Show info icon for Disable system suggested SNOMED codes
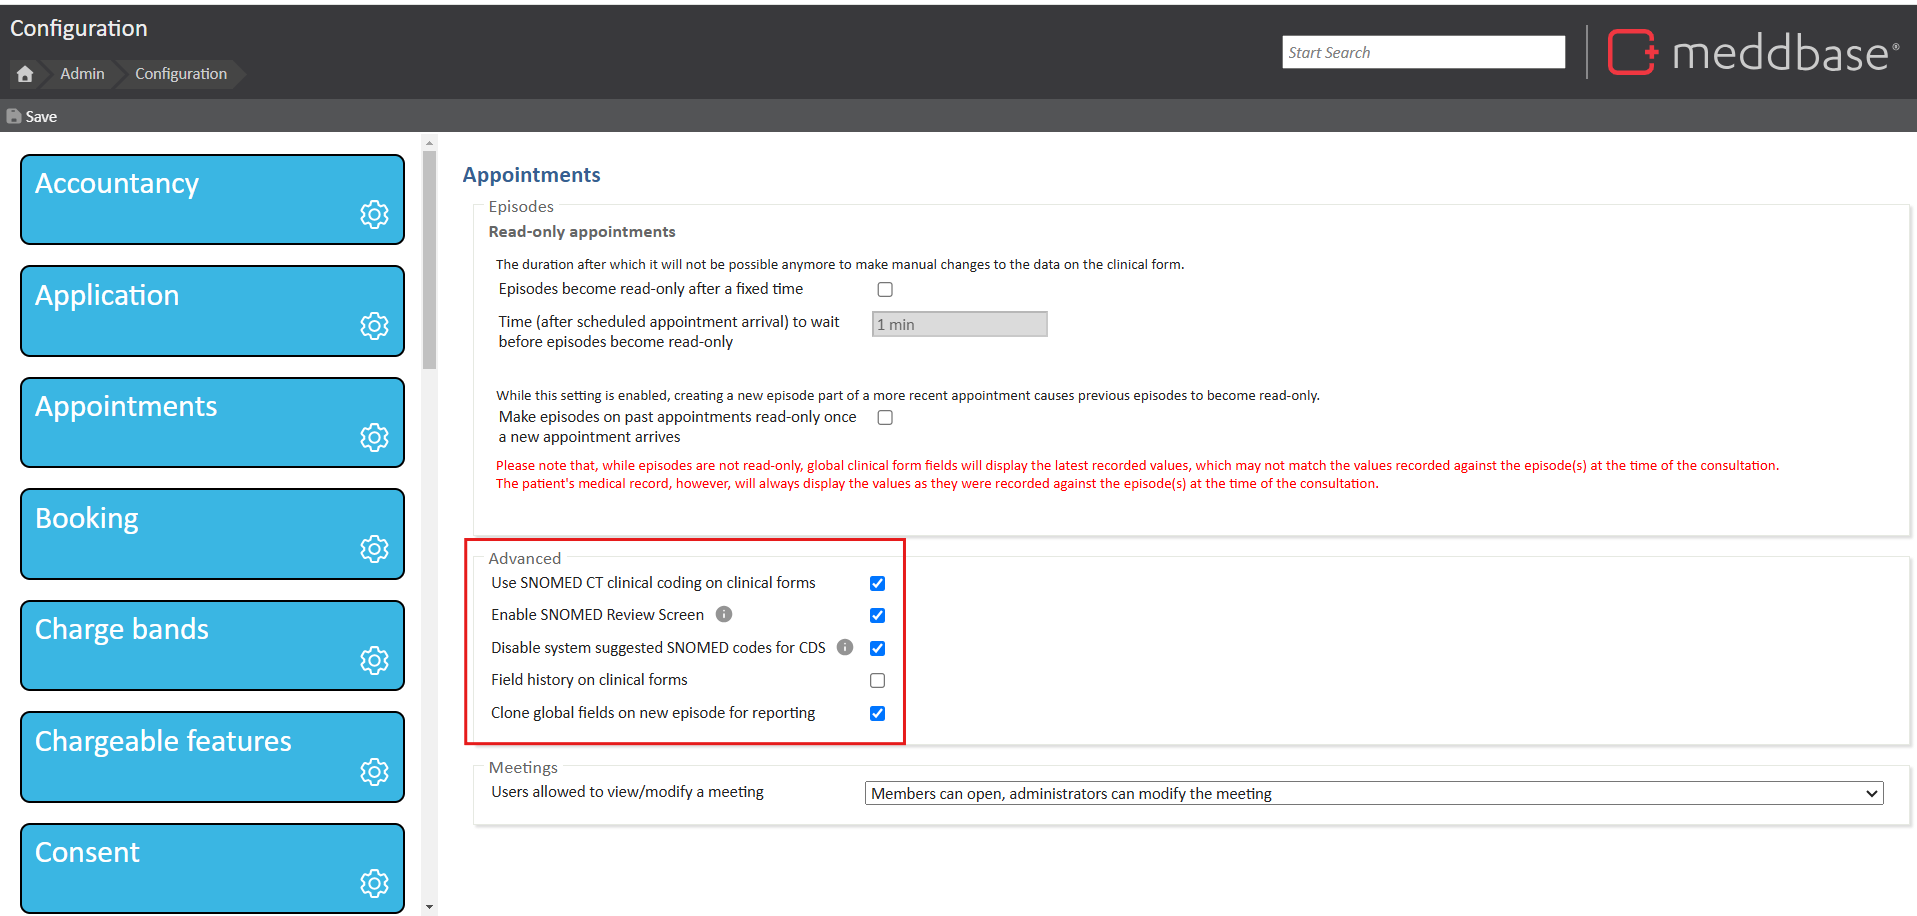 pyautogui.click(x=845, y=647)
